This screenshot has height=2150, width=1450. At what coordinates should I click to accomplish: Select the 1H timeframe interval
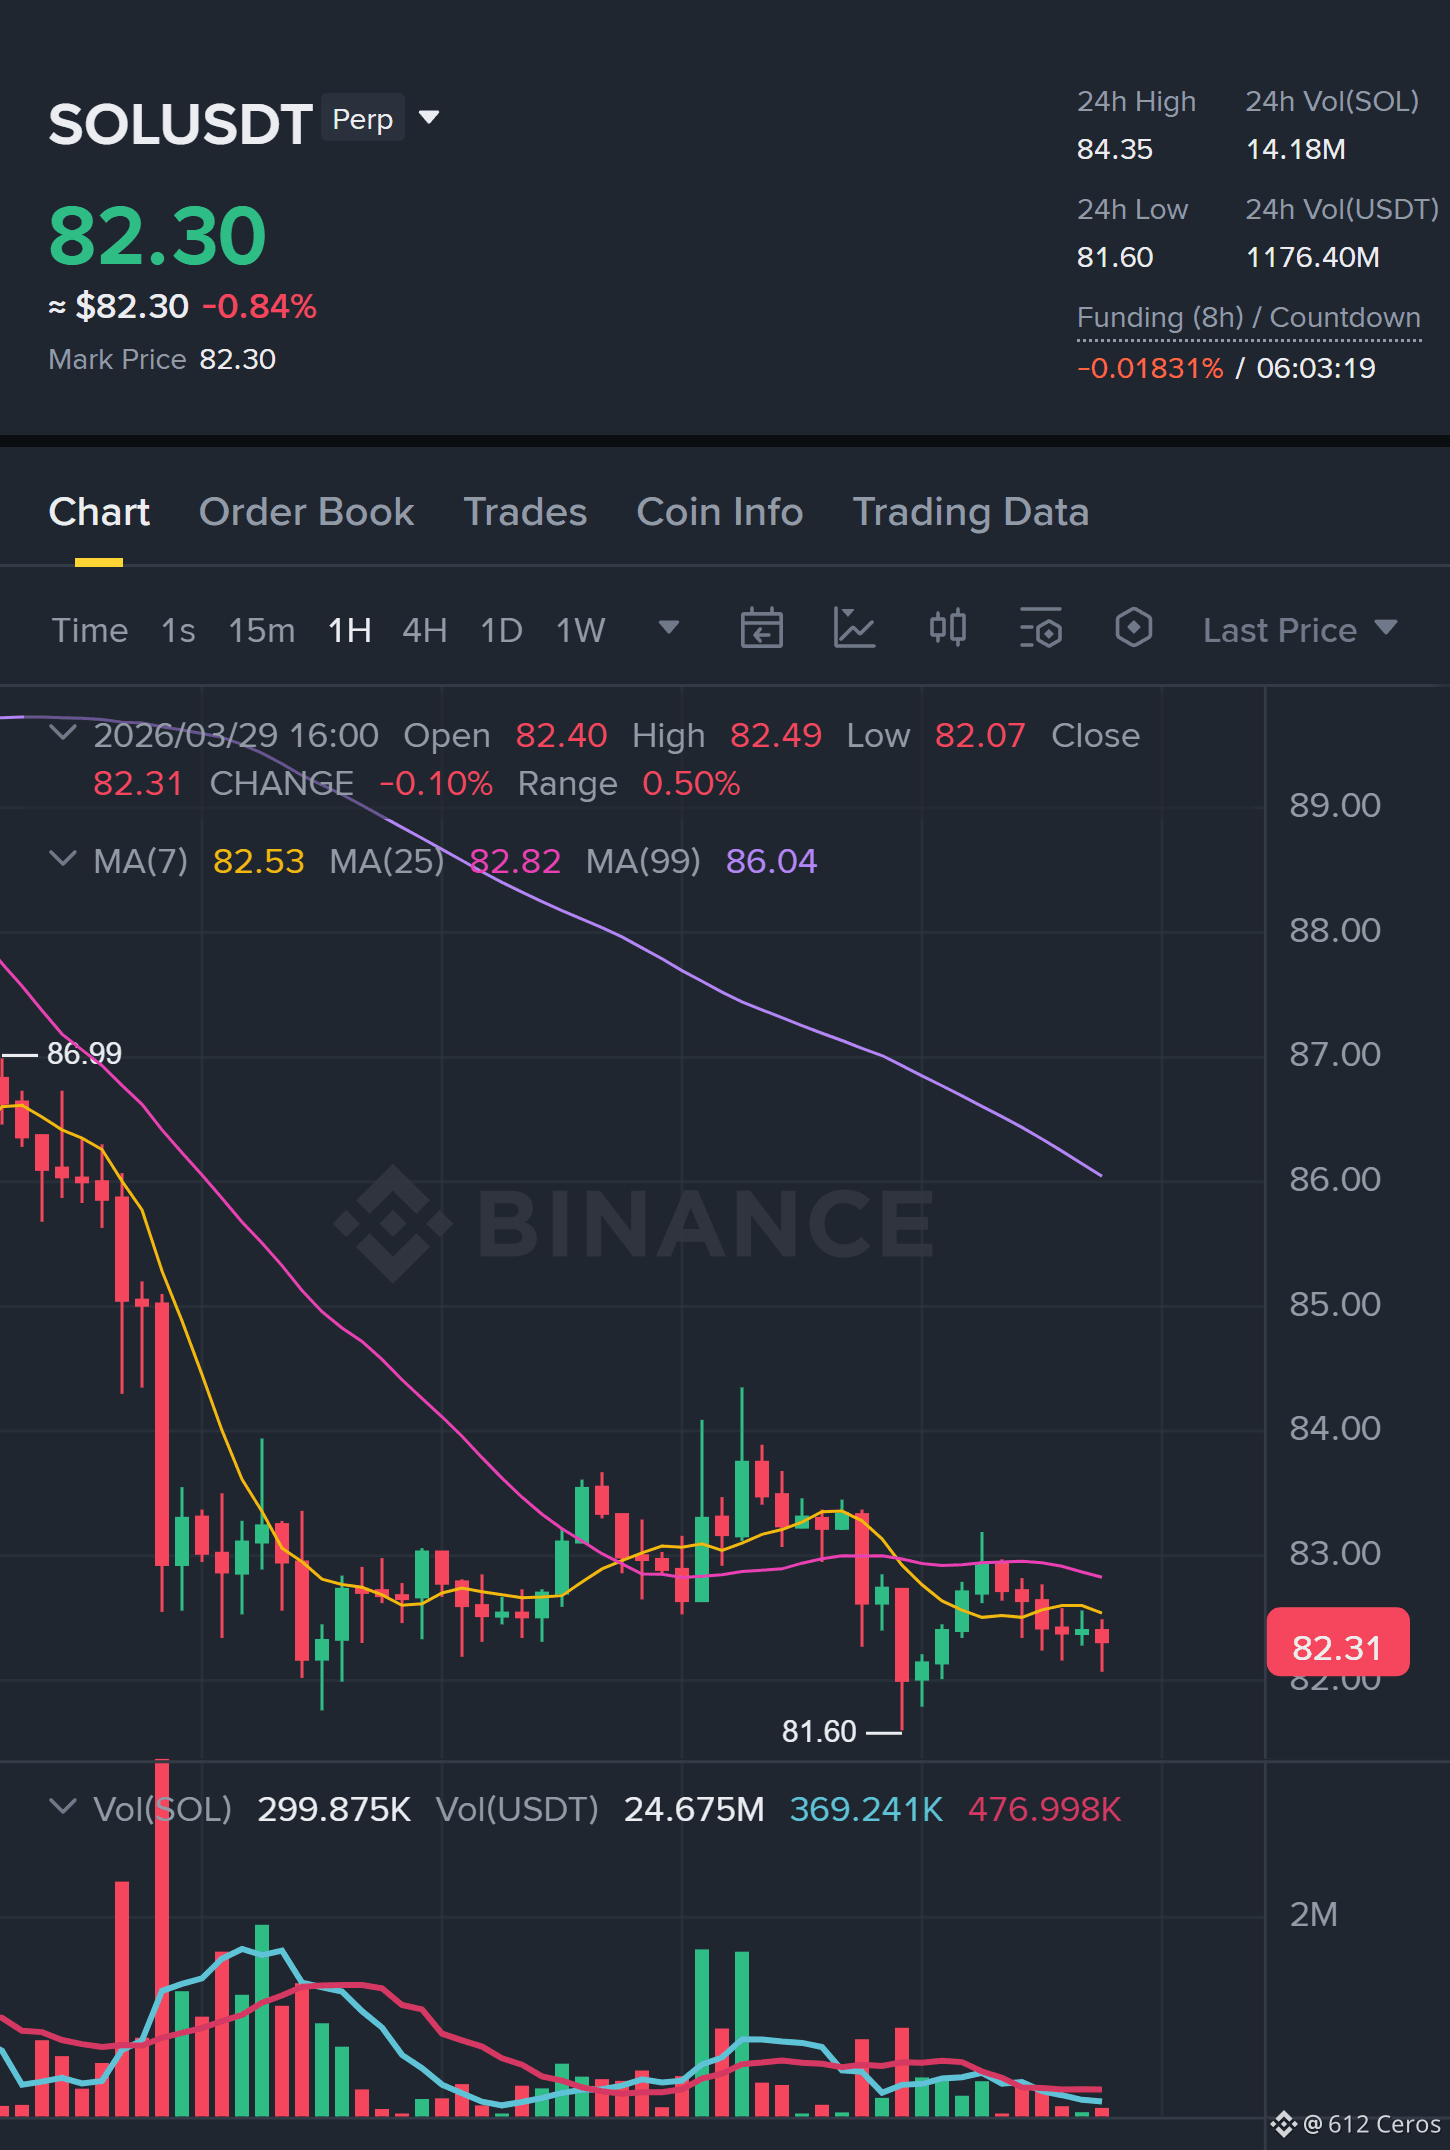(349, 630)
